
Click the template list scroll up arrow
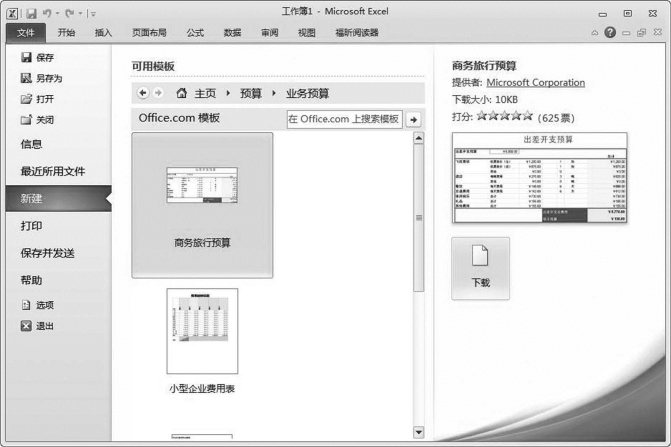[419, 138]
